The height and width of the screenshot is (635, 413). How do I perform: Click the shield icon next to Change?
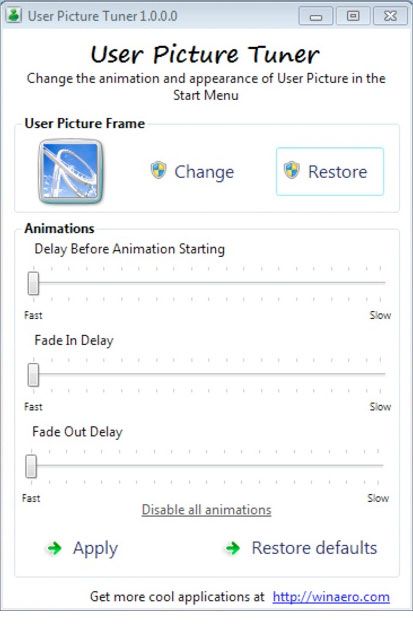158,170
